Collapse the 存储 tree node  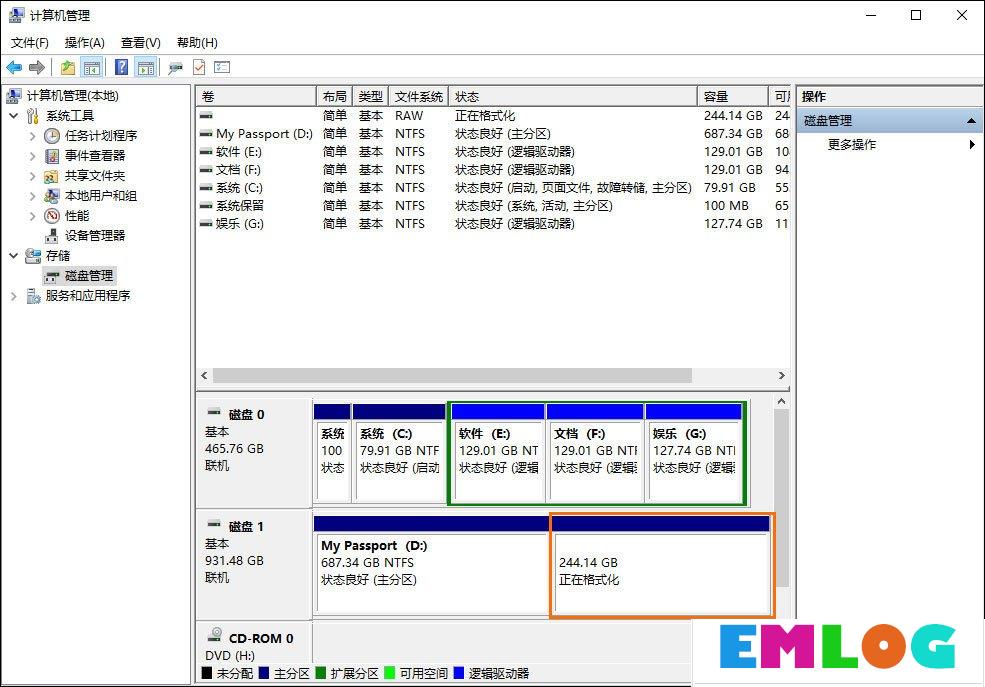click(x=14, y=256)
